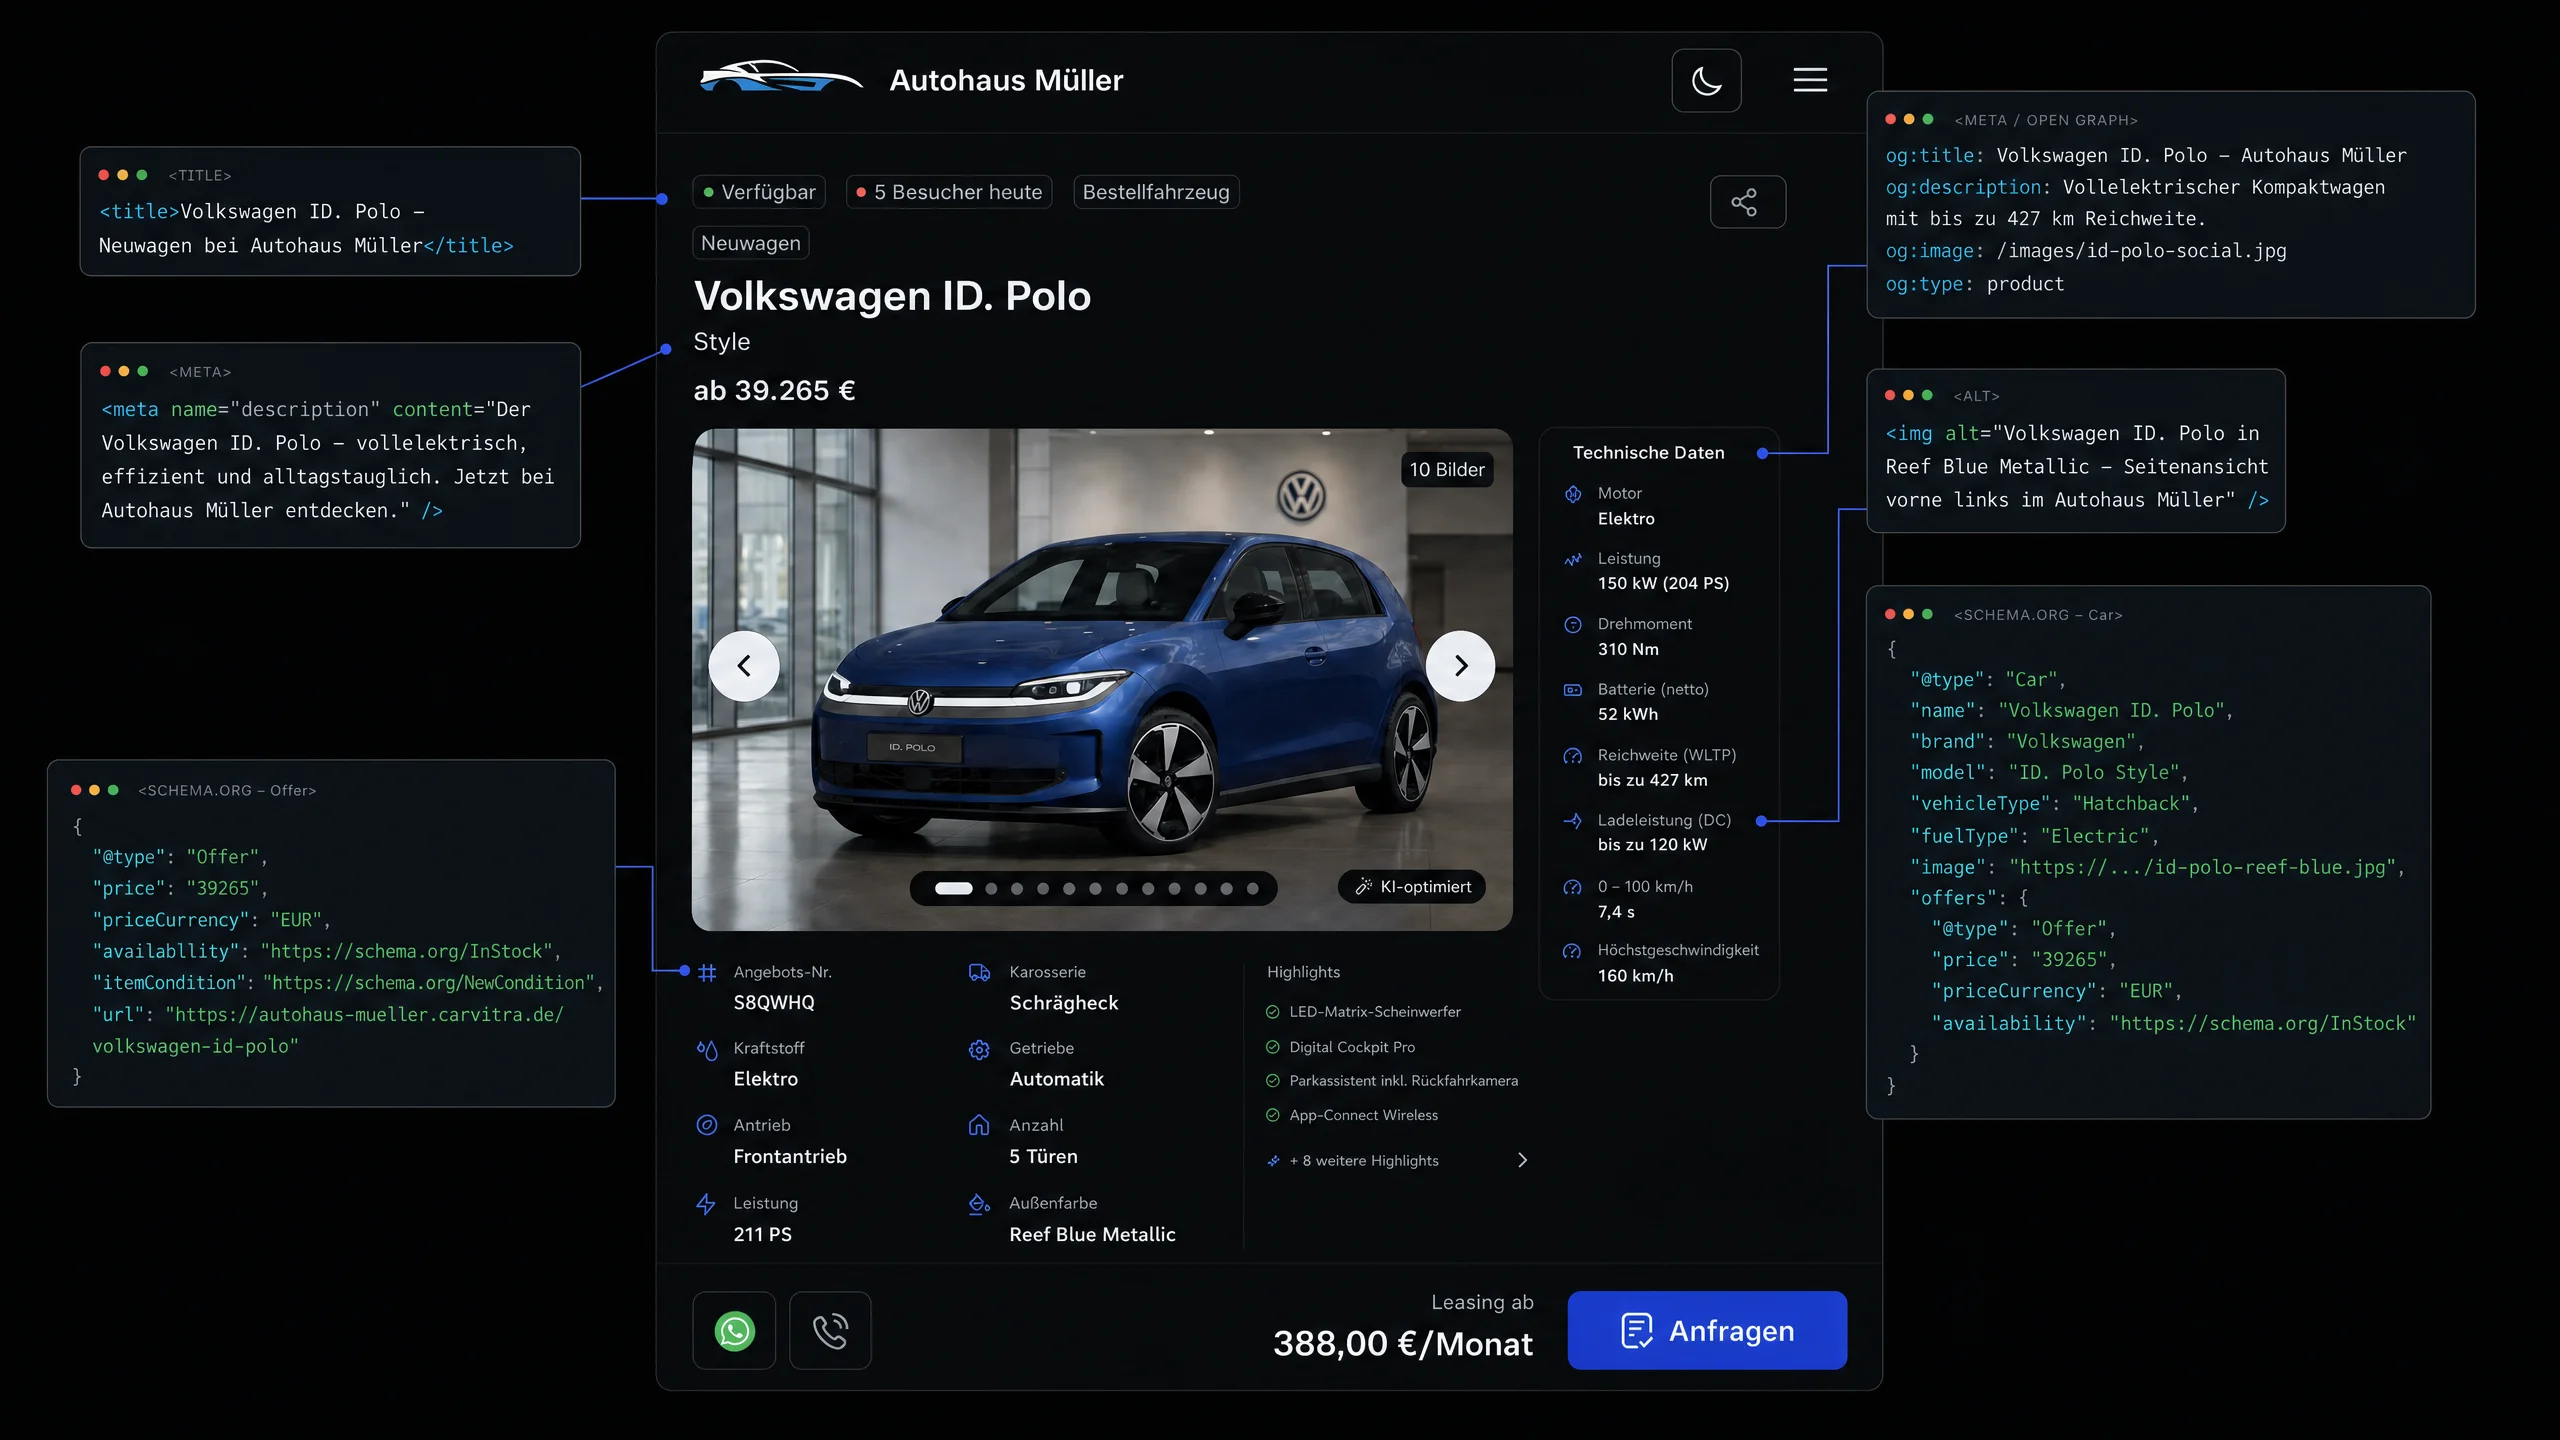
Task: Click the '52 kWh' battery value
Action: pos(1627,714)
